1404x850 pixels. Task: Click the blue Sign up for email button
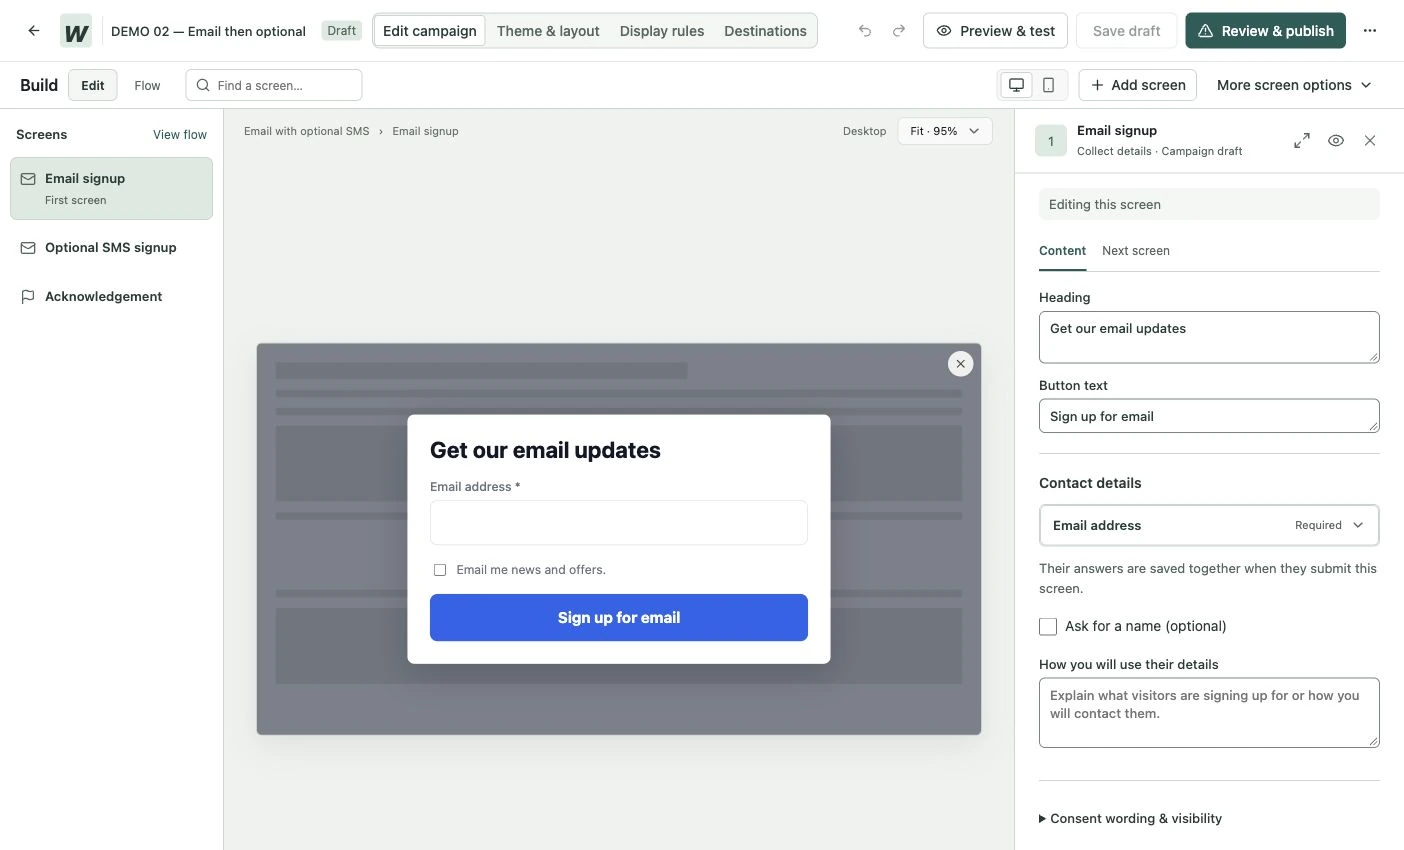coord(619,618)
